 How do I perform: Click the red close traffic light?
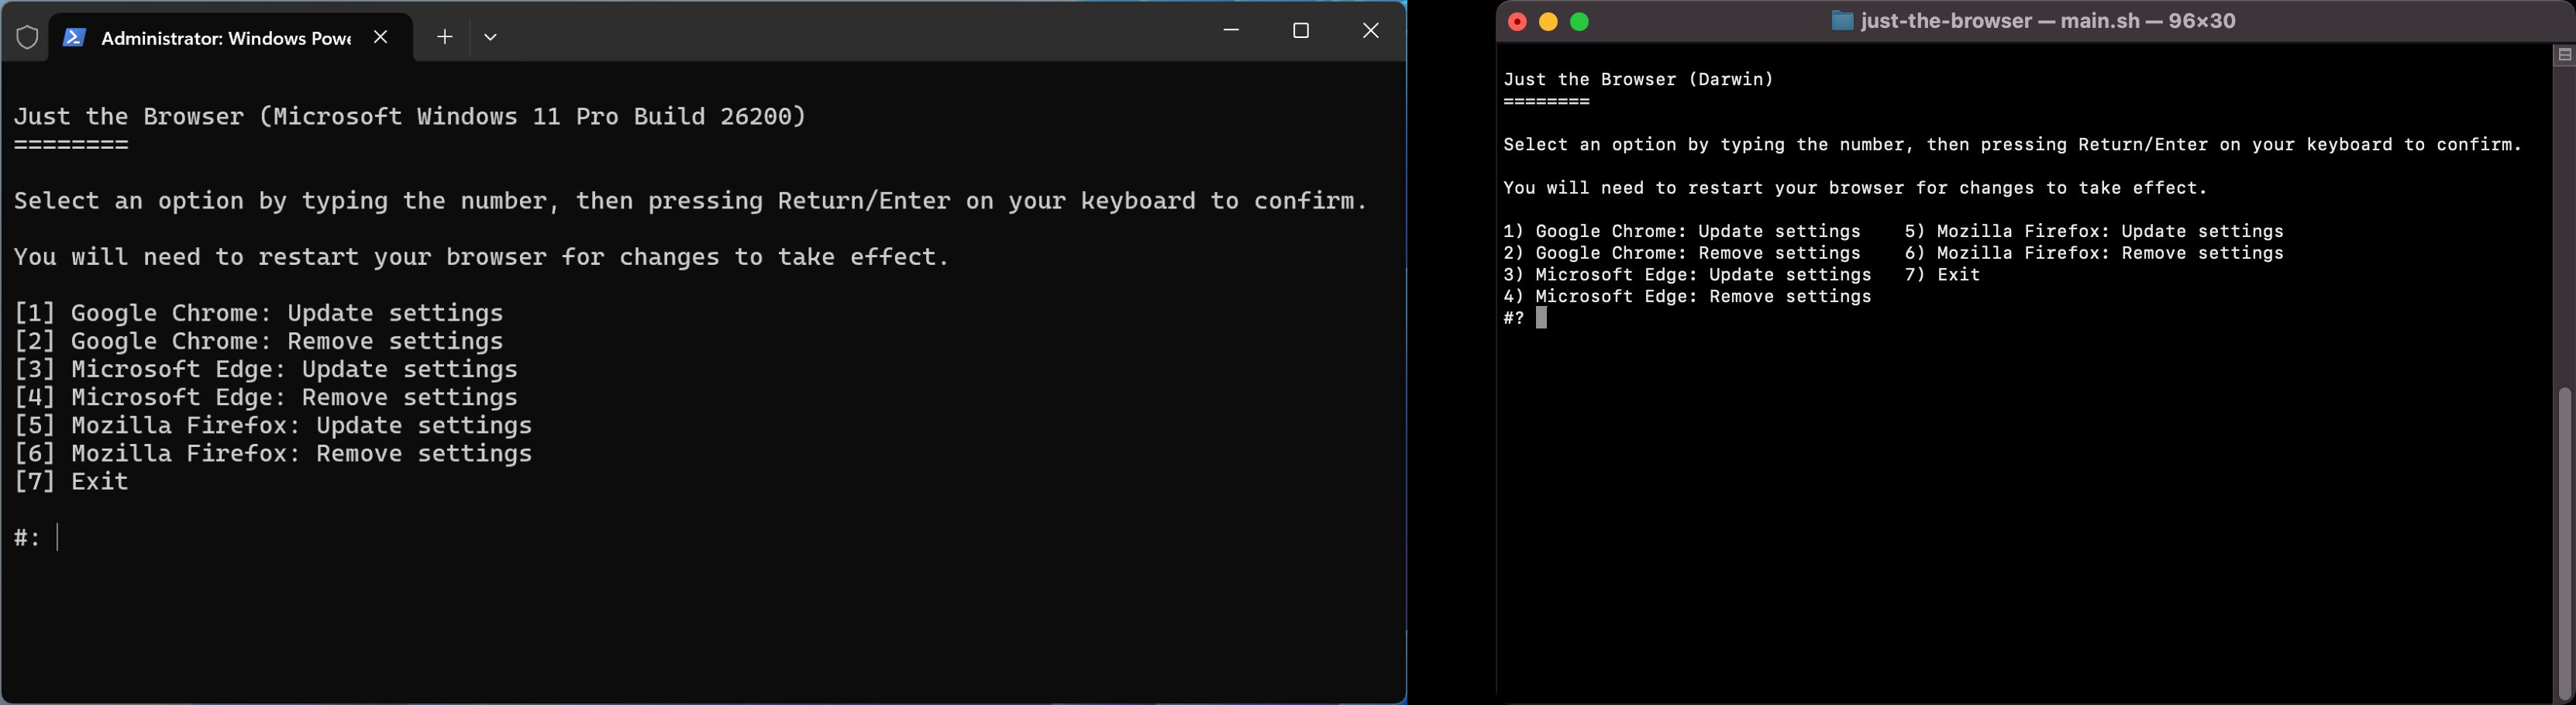tap(1517, 20)
